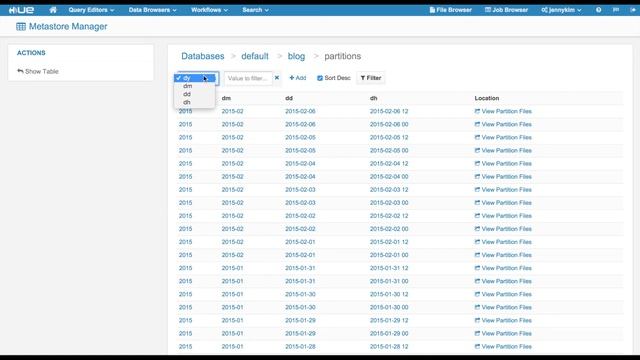Click the Add filter button

[298, 78]
